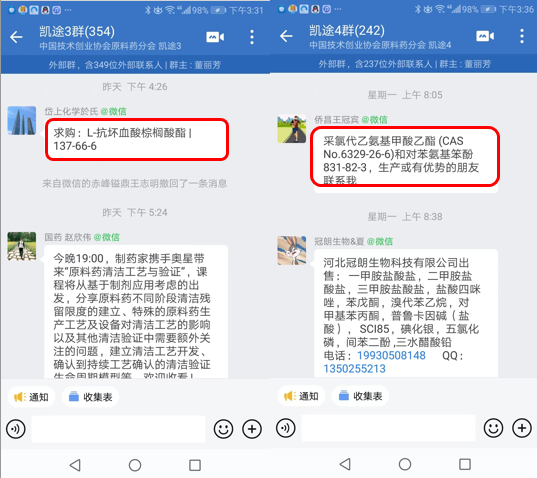This screenshot has height=478, width=537.
Task: Start video meeting in 凯途4群
Action: pos(485,36)
